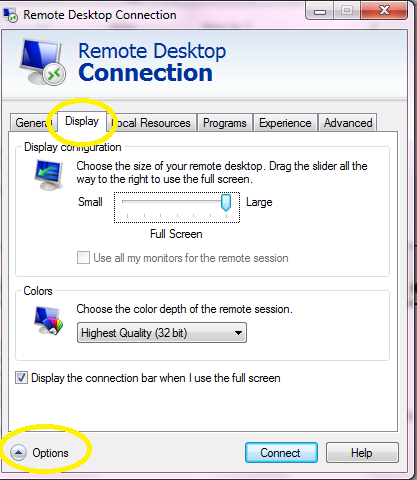
Task: Open the color depth dropdown
Action: click(x=162, y=332)
